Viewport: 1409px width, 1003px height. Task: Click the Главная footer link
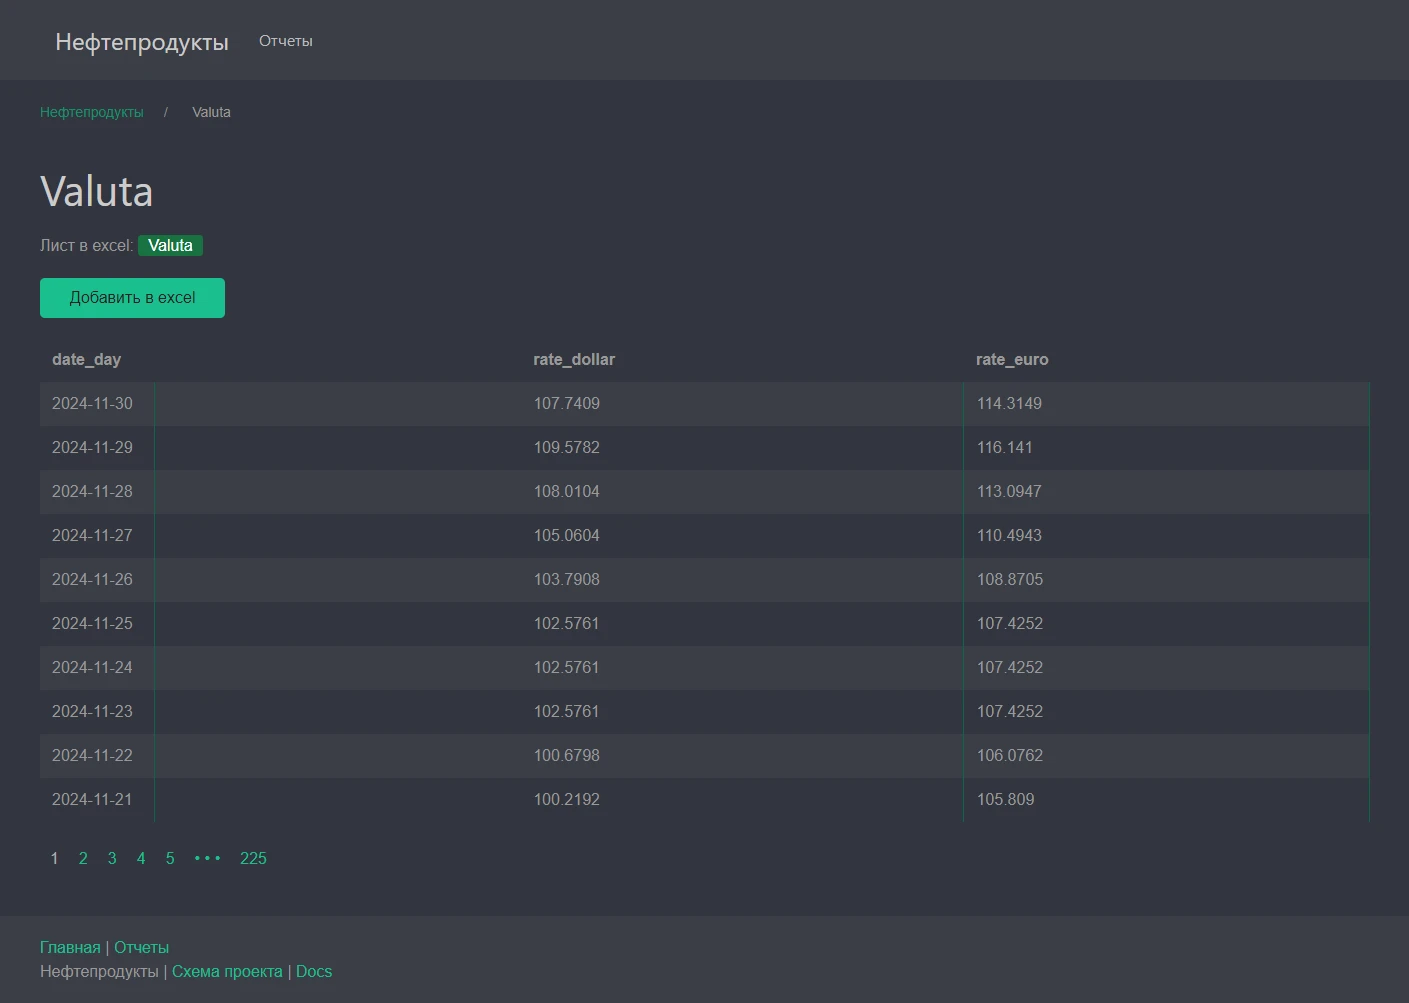coord(70,948)
